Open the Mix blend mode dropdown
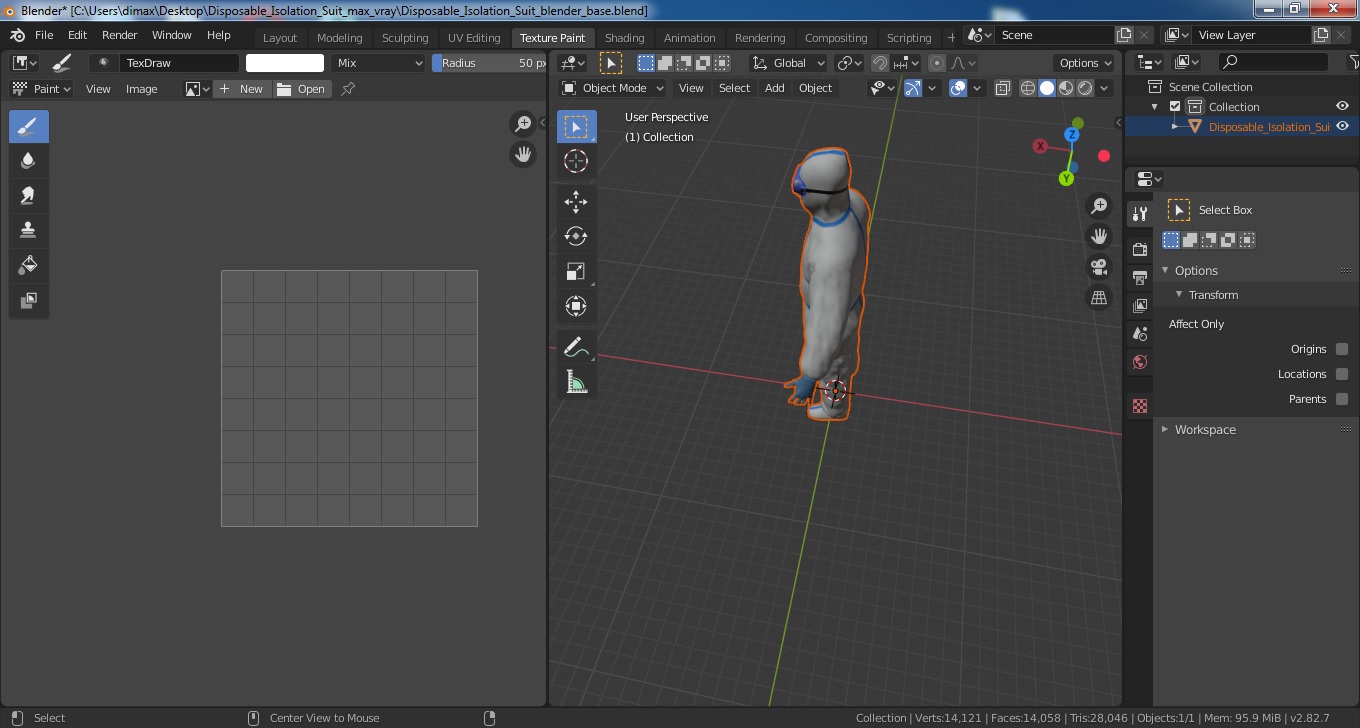The image size is (1360, 728). pos(379,63)
